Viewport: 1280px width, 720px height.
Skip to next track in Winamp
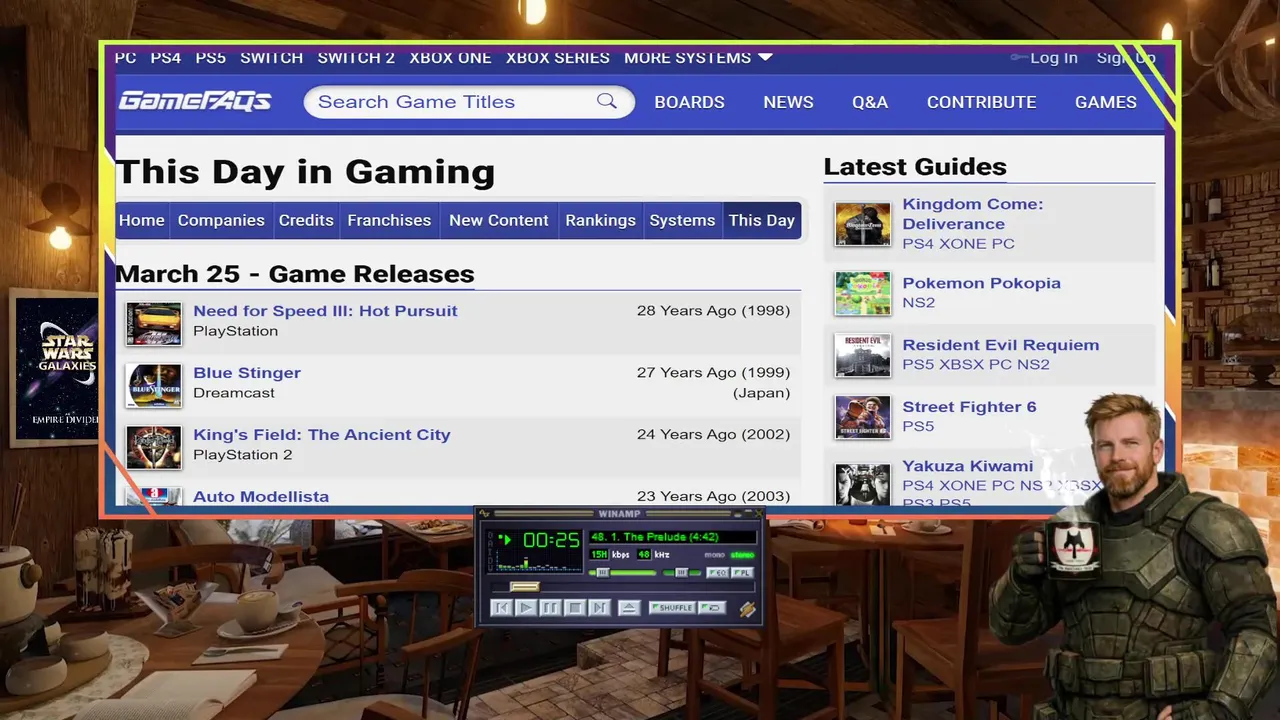tap(600, 607)
